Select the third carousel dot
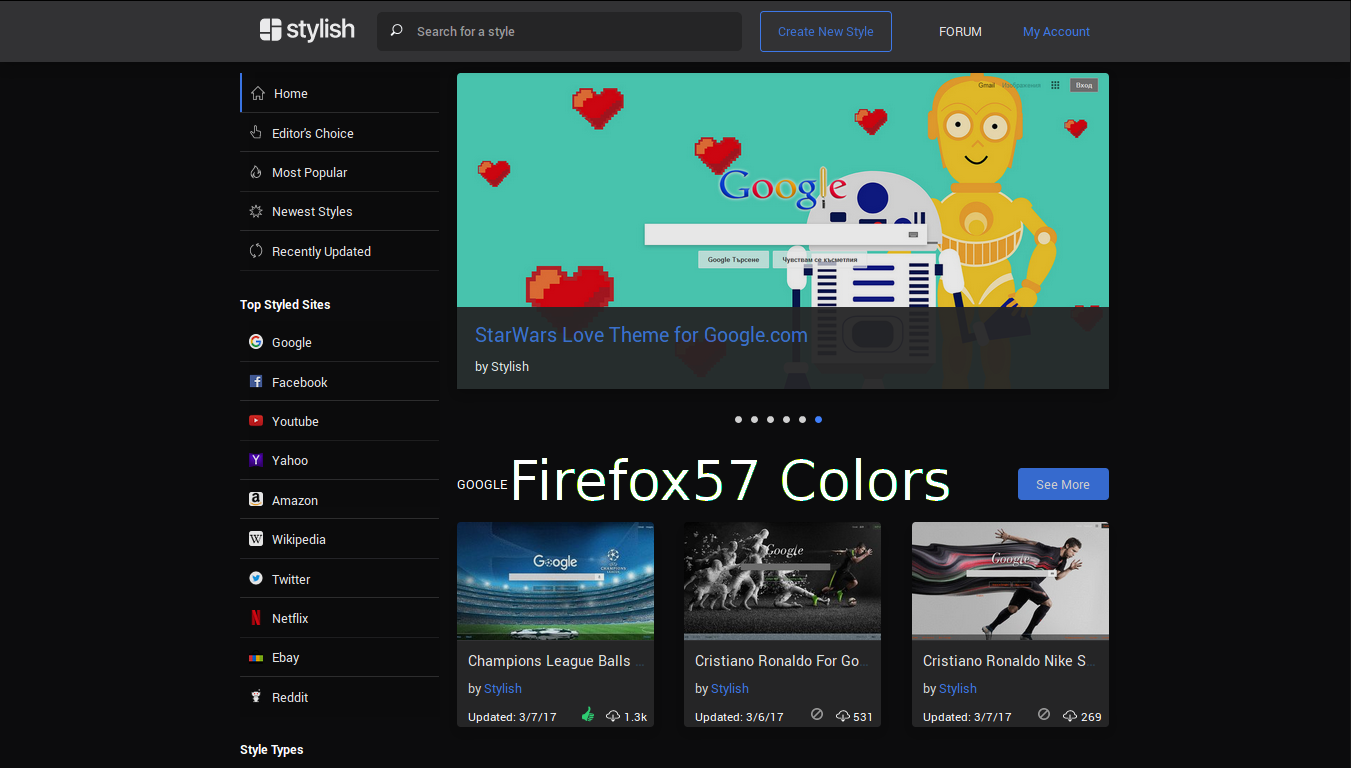The image size is (1351, 768). click(770, 420)
